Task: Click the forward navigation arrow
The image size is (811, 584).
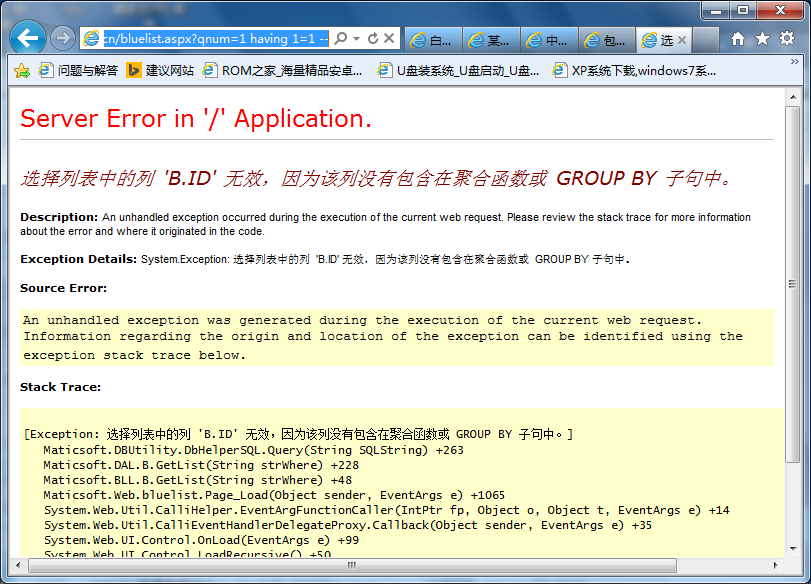Action: [63, 38]
